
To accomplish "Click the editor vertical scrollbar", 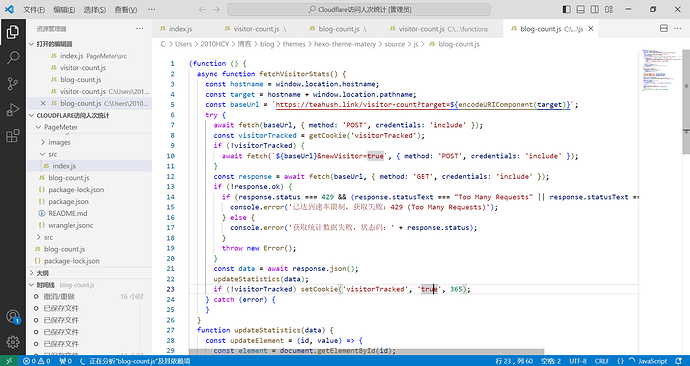I will pos(686,101).
